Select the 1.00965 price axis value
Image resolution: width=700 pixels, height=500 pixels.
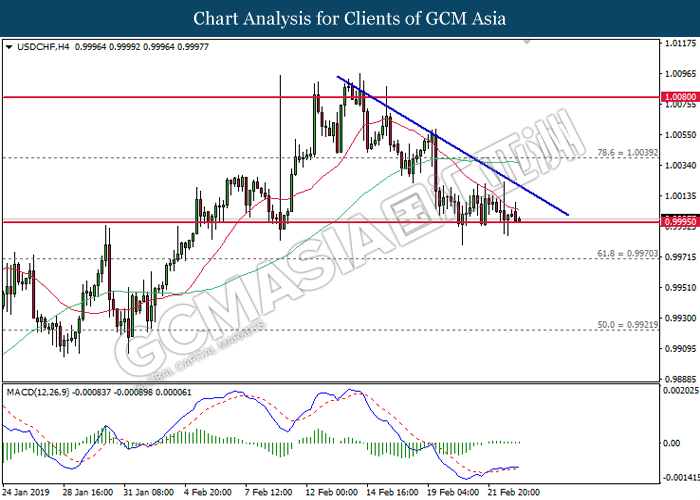point(681,74)
